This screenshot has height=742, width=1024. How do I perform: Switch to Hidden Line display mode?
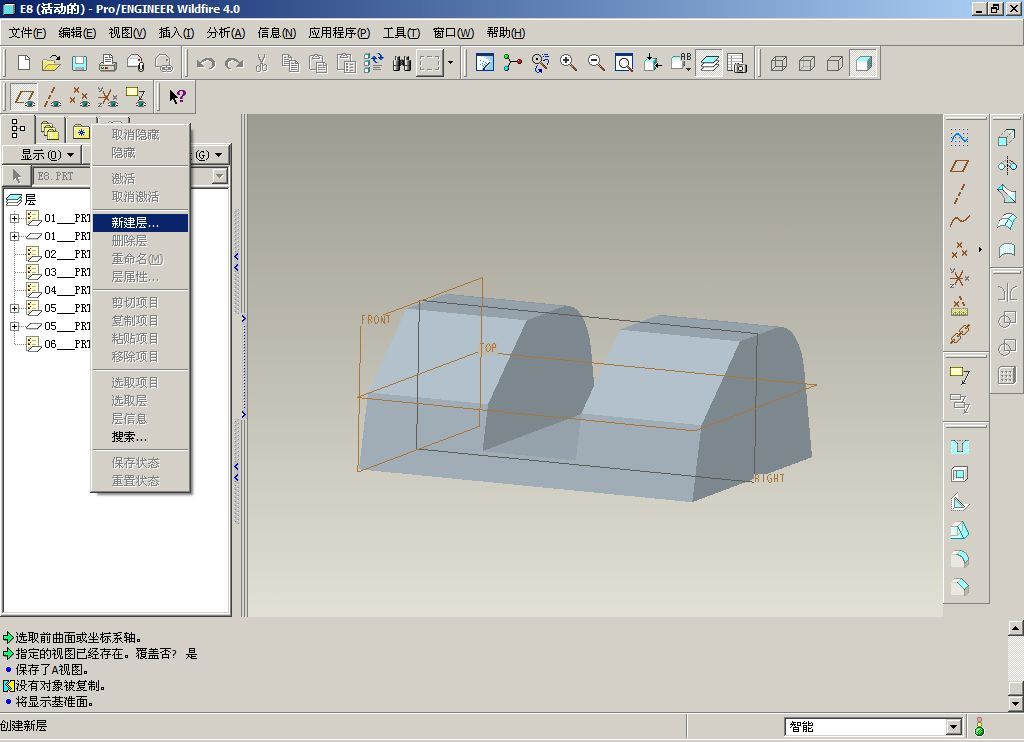807,63
